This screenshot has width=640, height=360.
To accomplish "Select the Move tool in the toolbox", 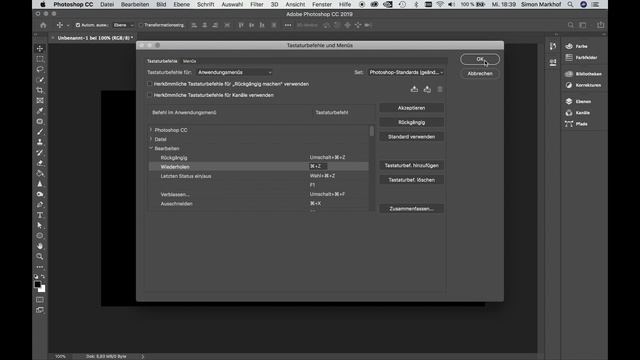I will click(x=40, y=49).
